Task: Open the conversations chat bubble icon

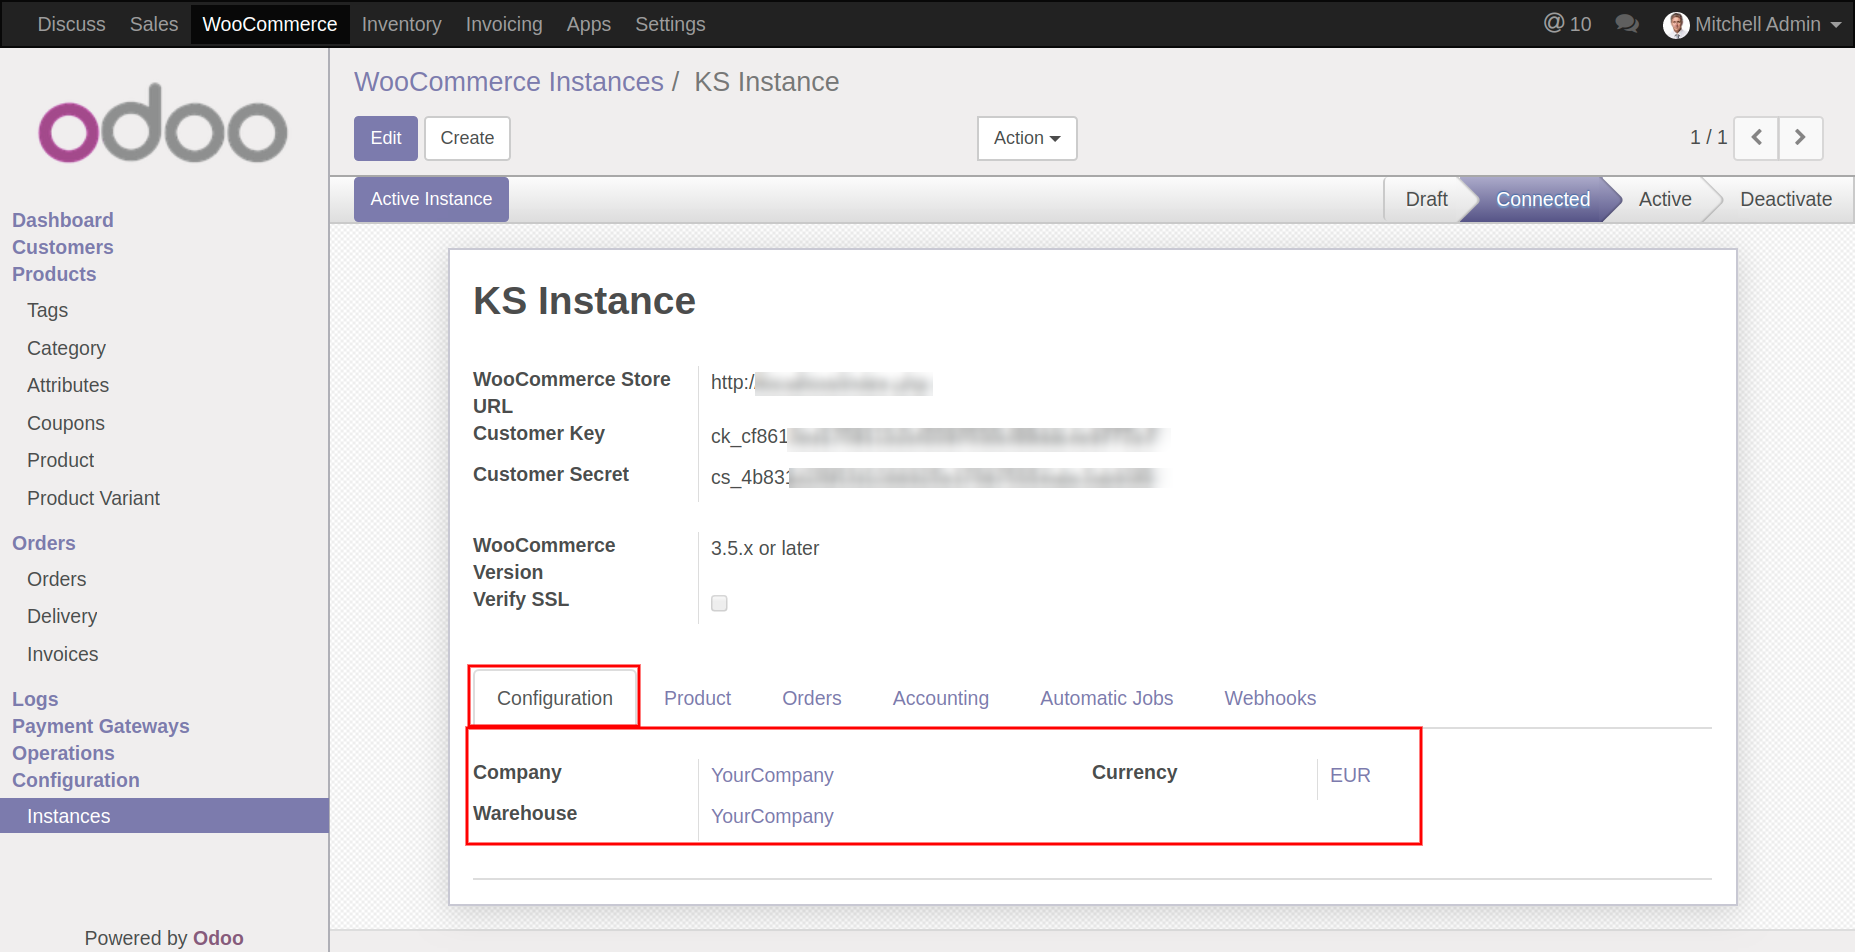Action: 1626,24
